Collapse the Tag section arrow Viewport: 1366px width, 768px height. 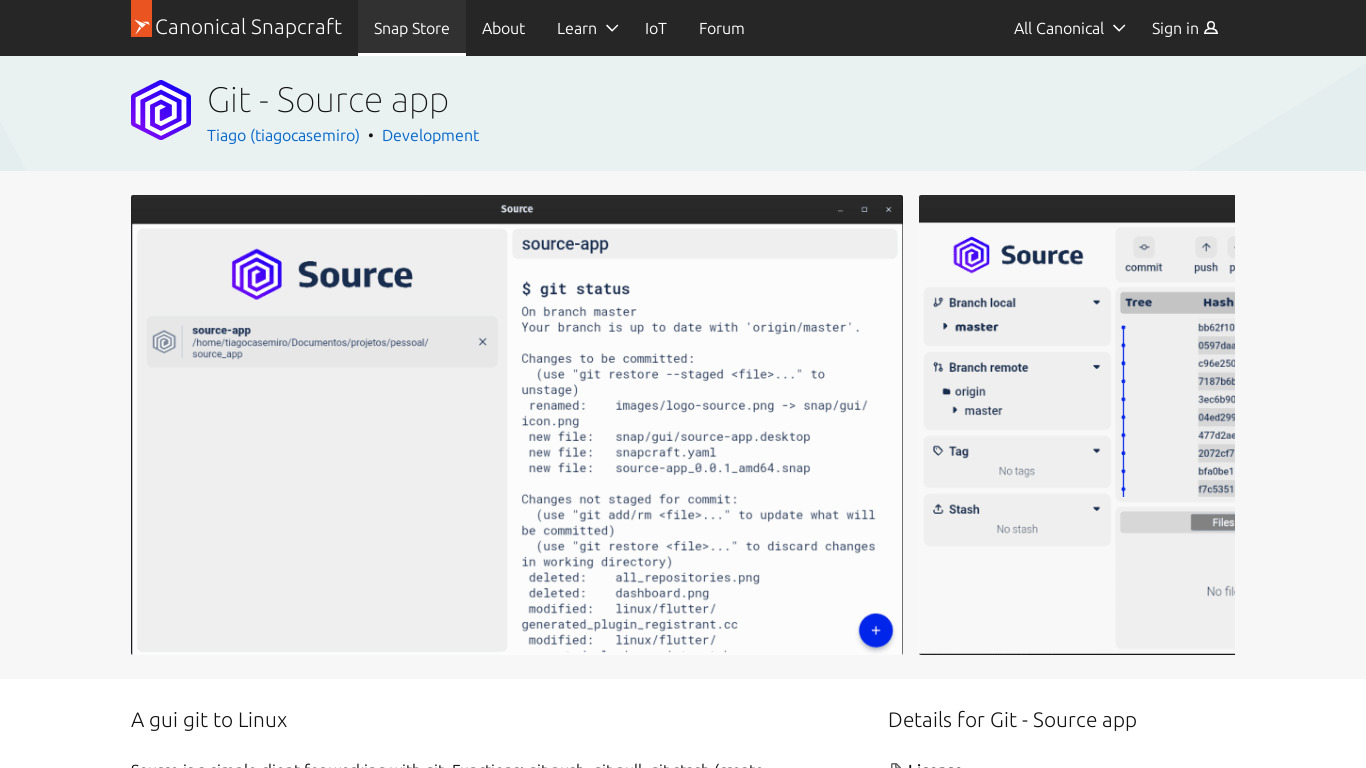[x=1097, y=452]
